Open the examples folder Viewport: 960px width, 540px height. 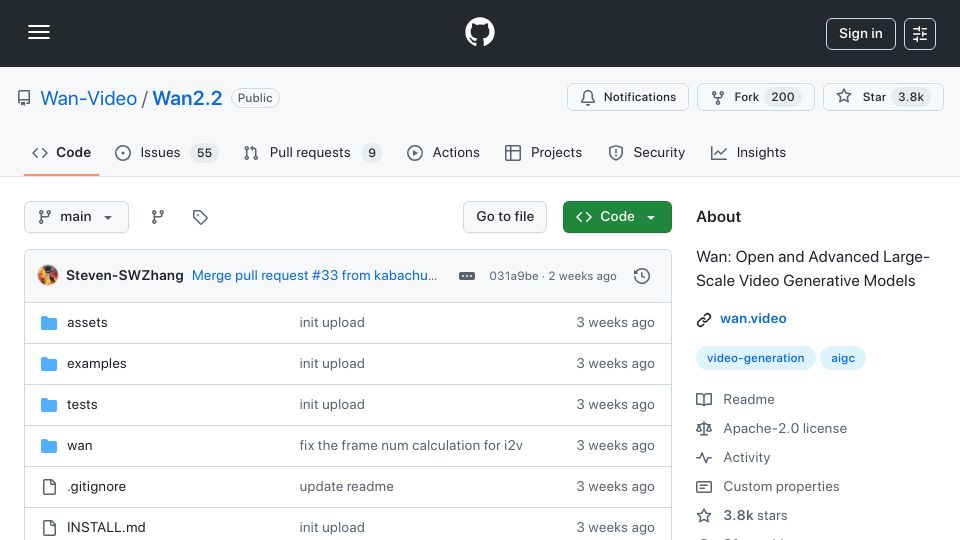97,364
